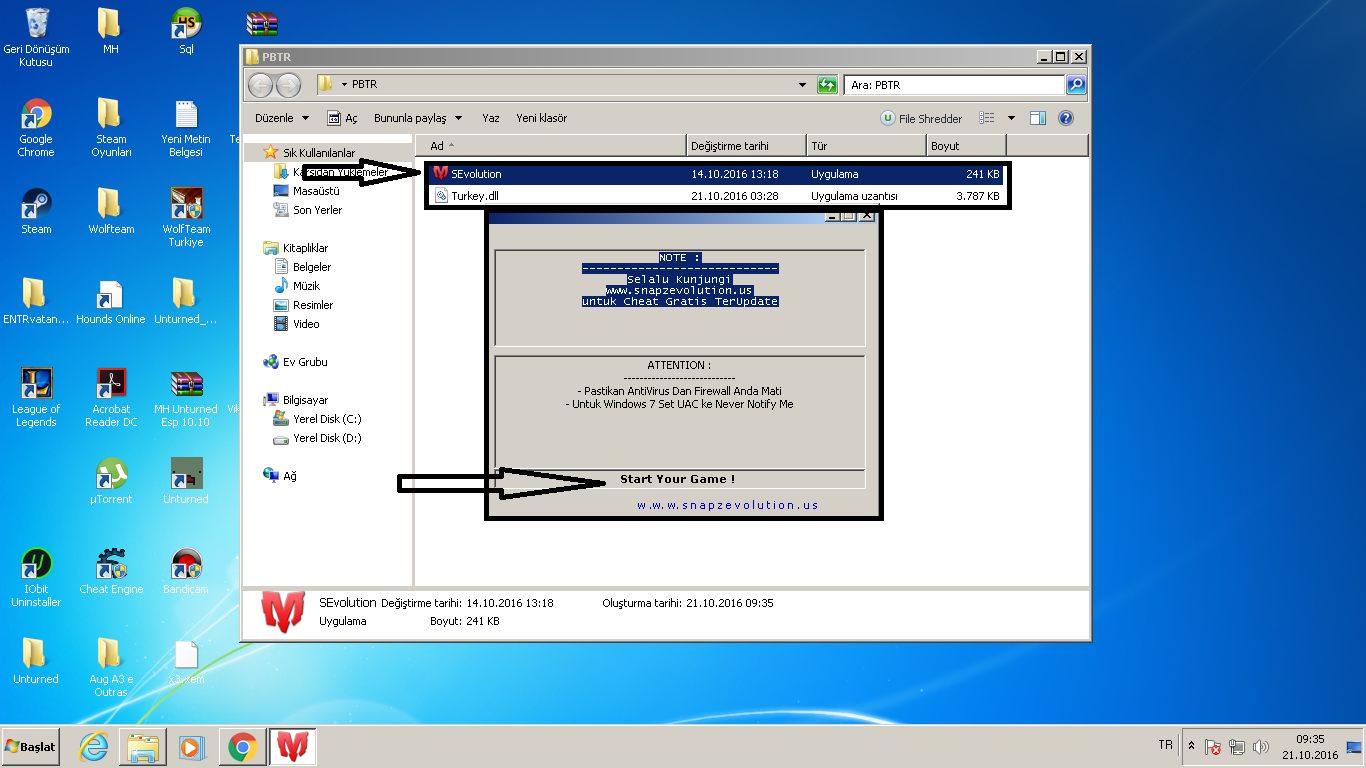The image size is (1366, 768).
Task: Open Sık Kullanılanlar in the navigation pane
Action: point(309,153)
